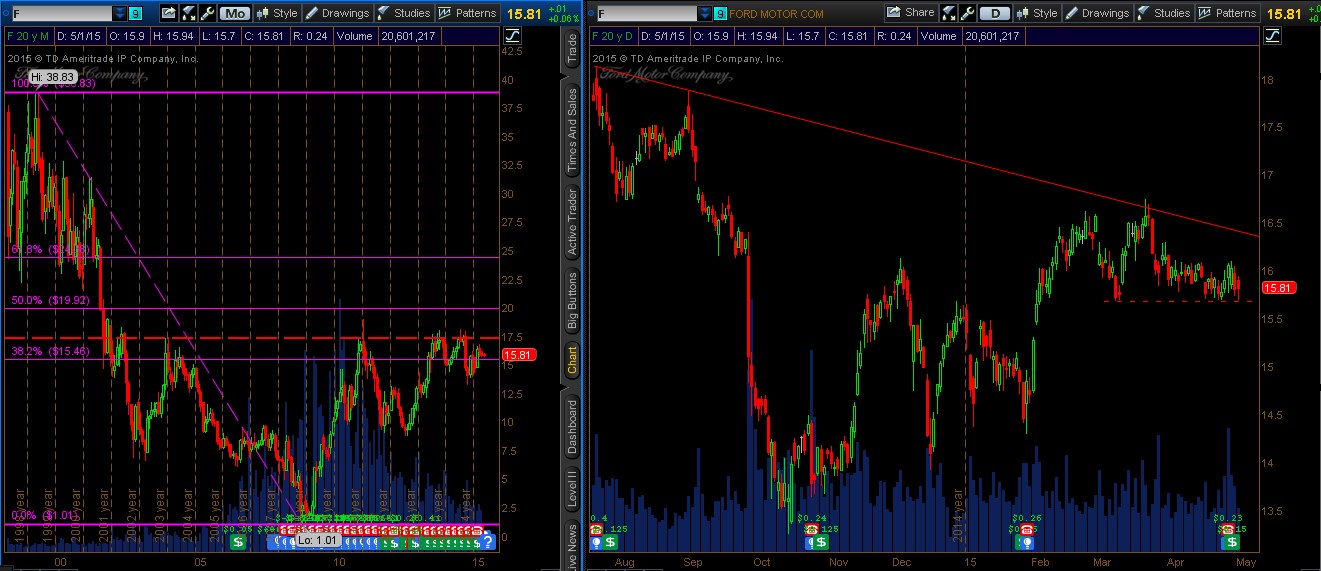1321x571 pixels.
Task: Click the green dividend icon near 2005
Action: 239,542
